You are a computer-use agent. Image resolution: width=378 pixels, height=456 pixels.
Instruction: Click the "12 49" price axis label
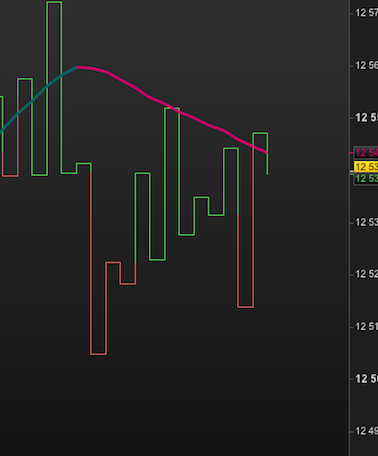coord(366,431)
